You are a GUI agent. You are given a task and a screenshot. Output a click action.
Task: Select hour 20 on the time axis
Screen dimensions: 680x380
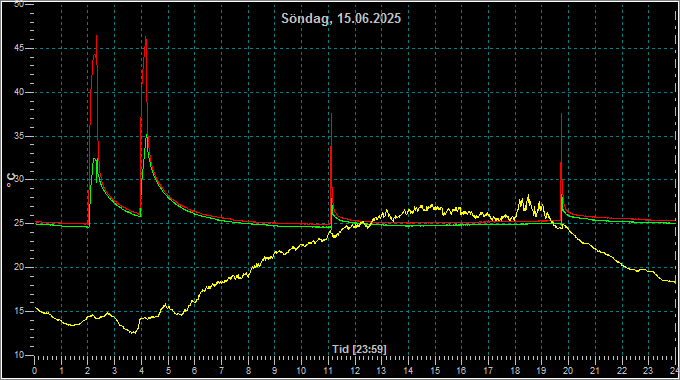pyautogui.click(x=568, y=371)
